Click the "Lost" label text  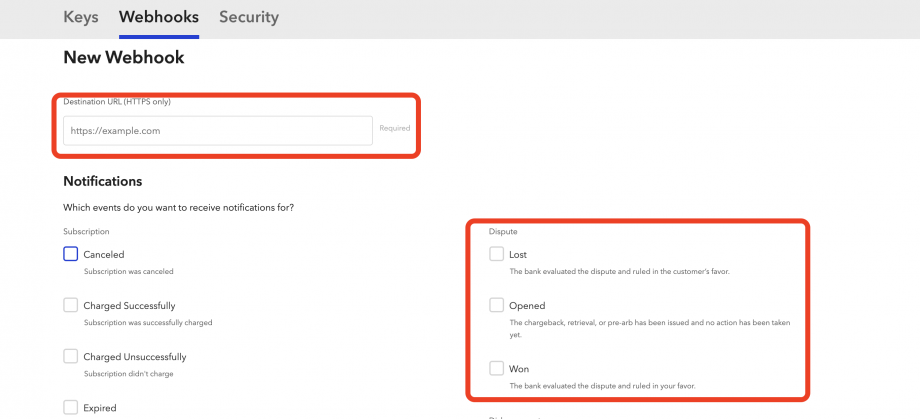tap(518, 255)
